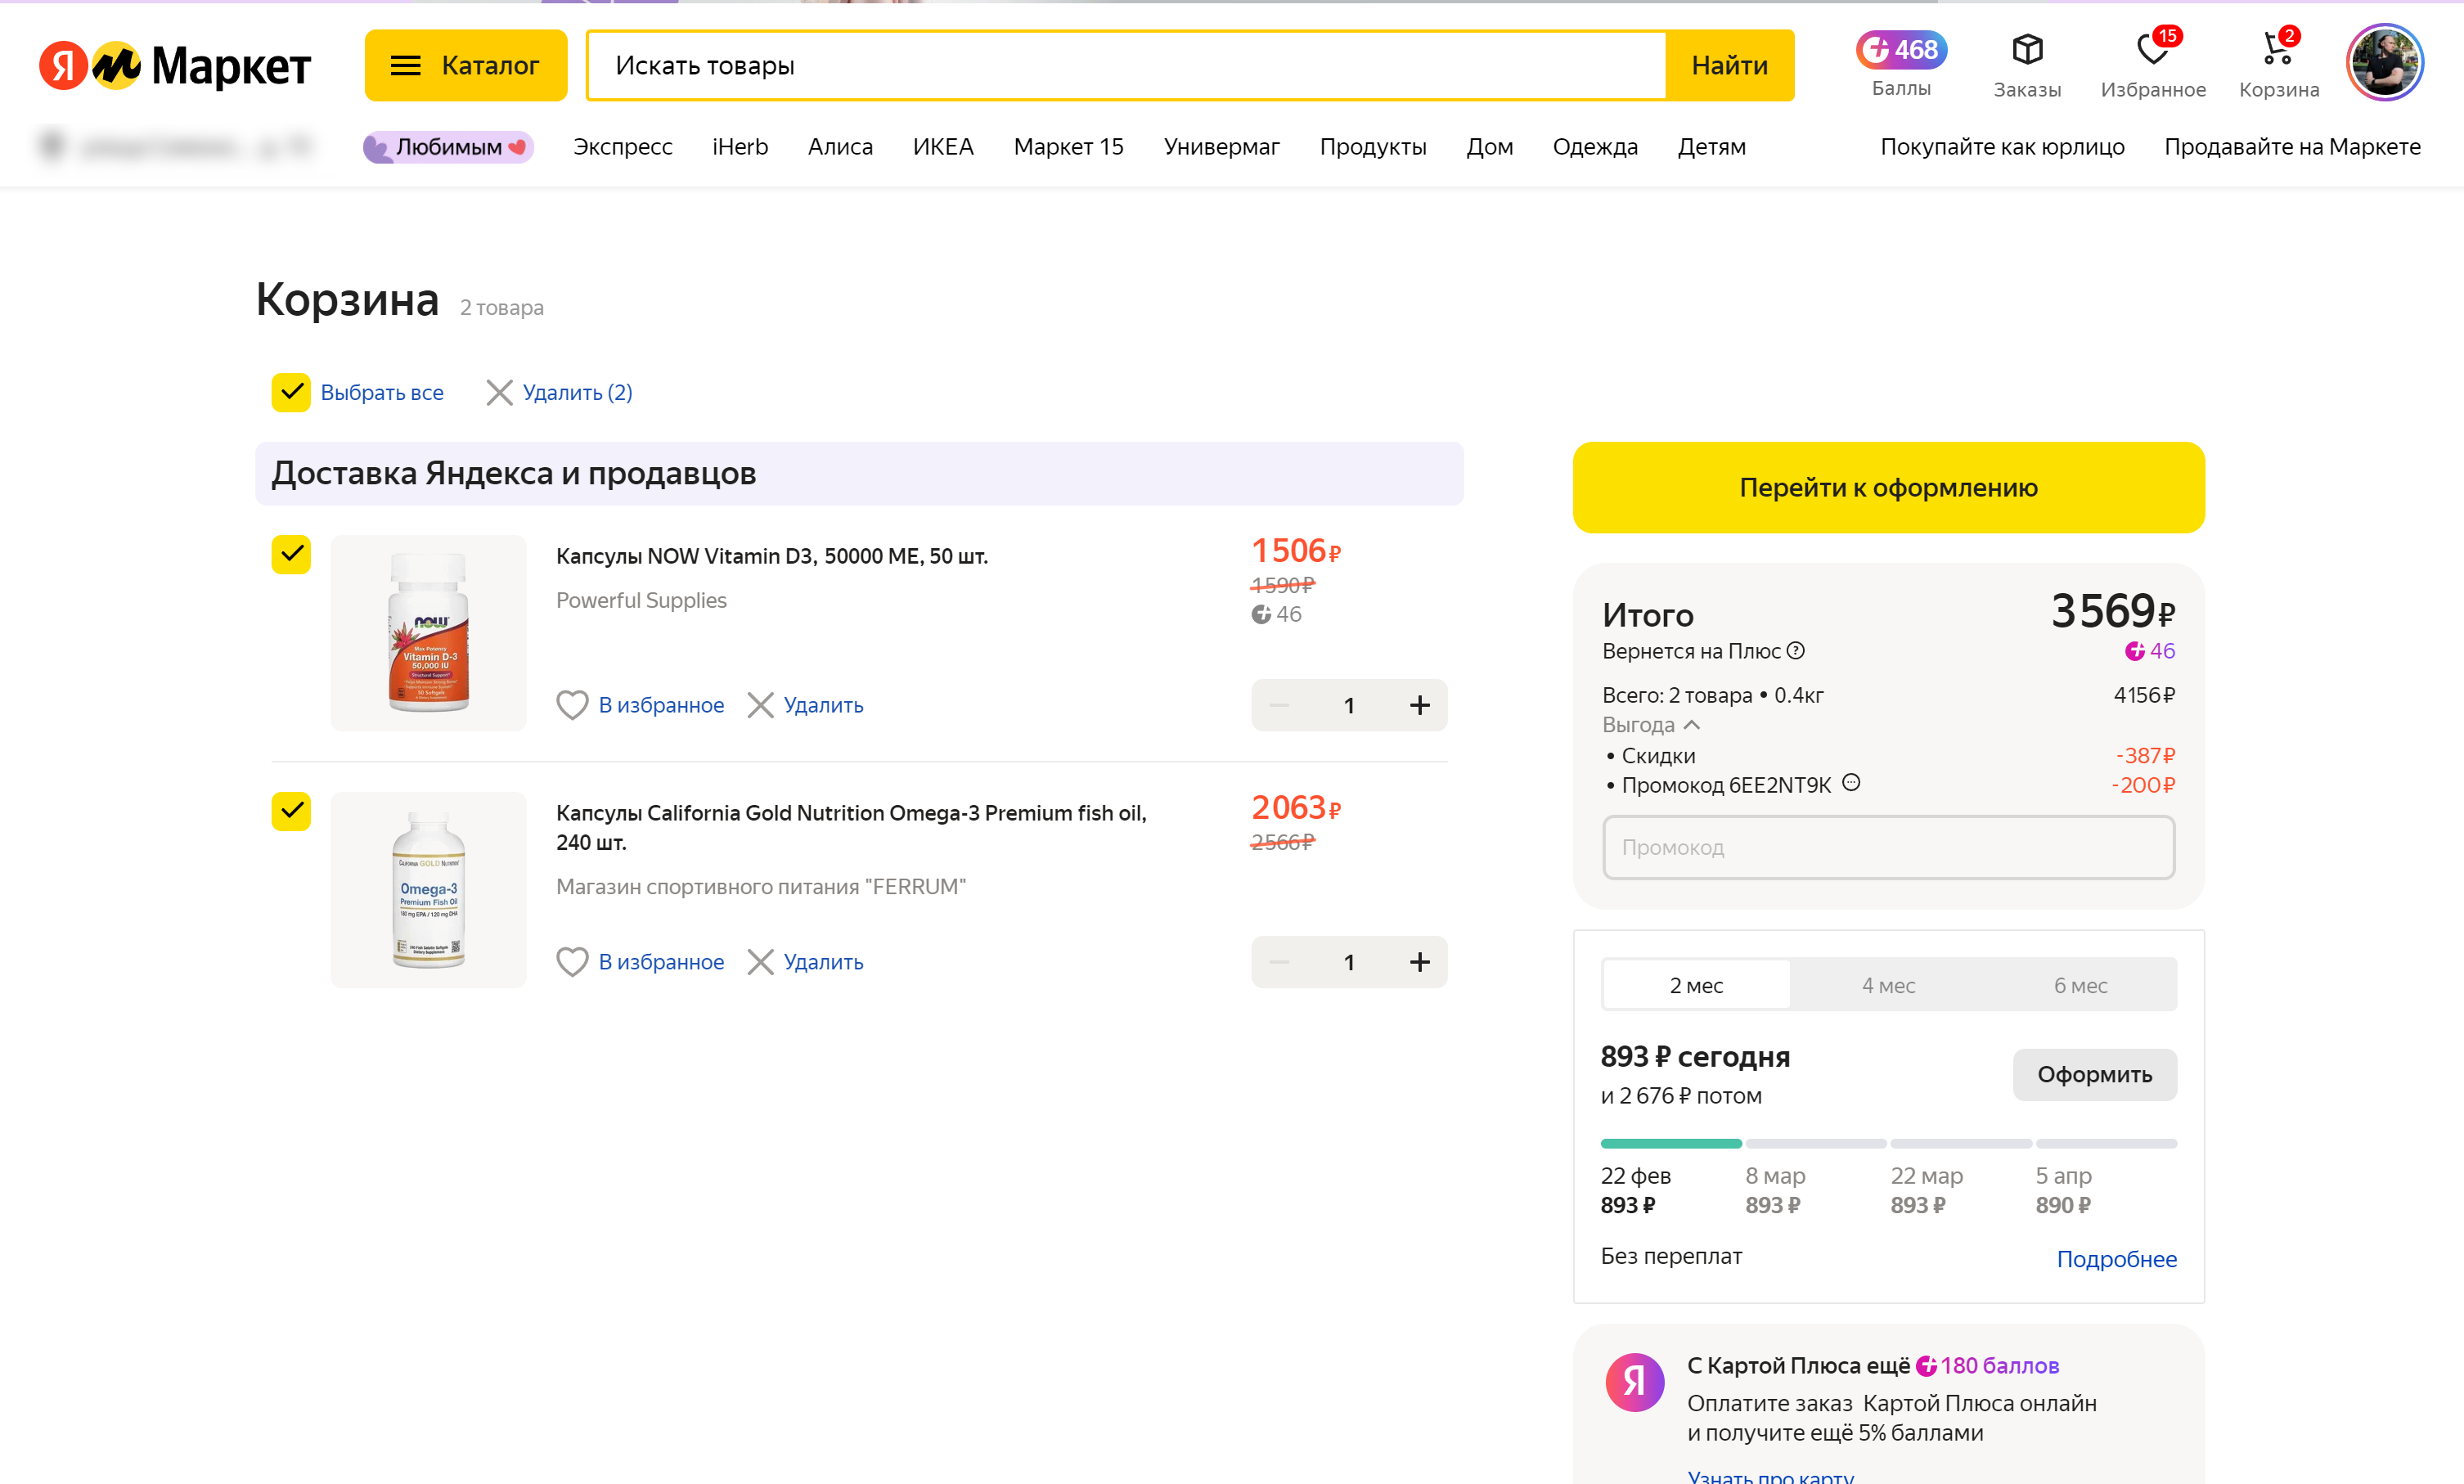
Task: Click the heart icon for Vitamin D3 favorites
Action: pos(572,705)
